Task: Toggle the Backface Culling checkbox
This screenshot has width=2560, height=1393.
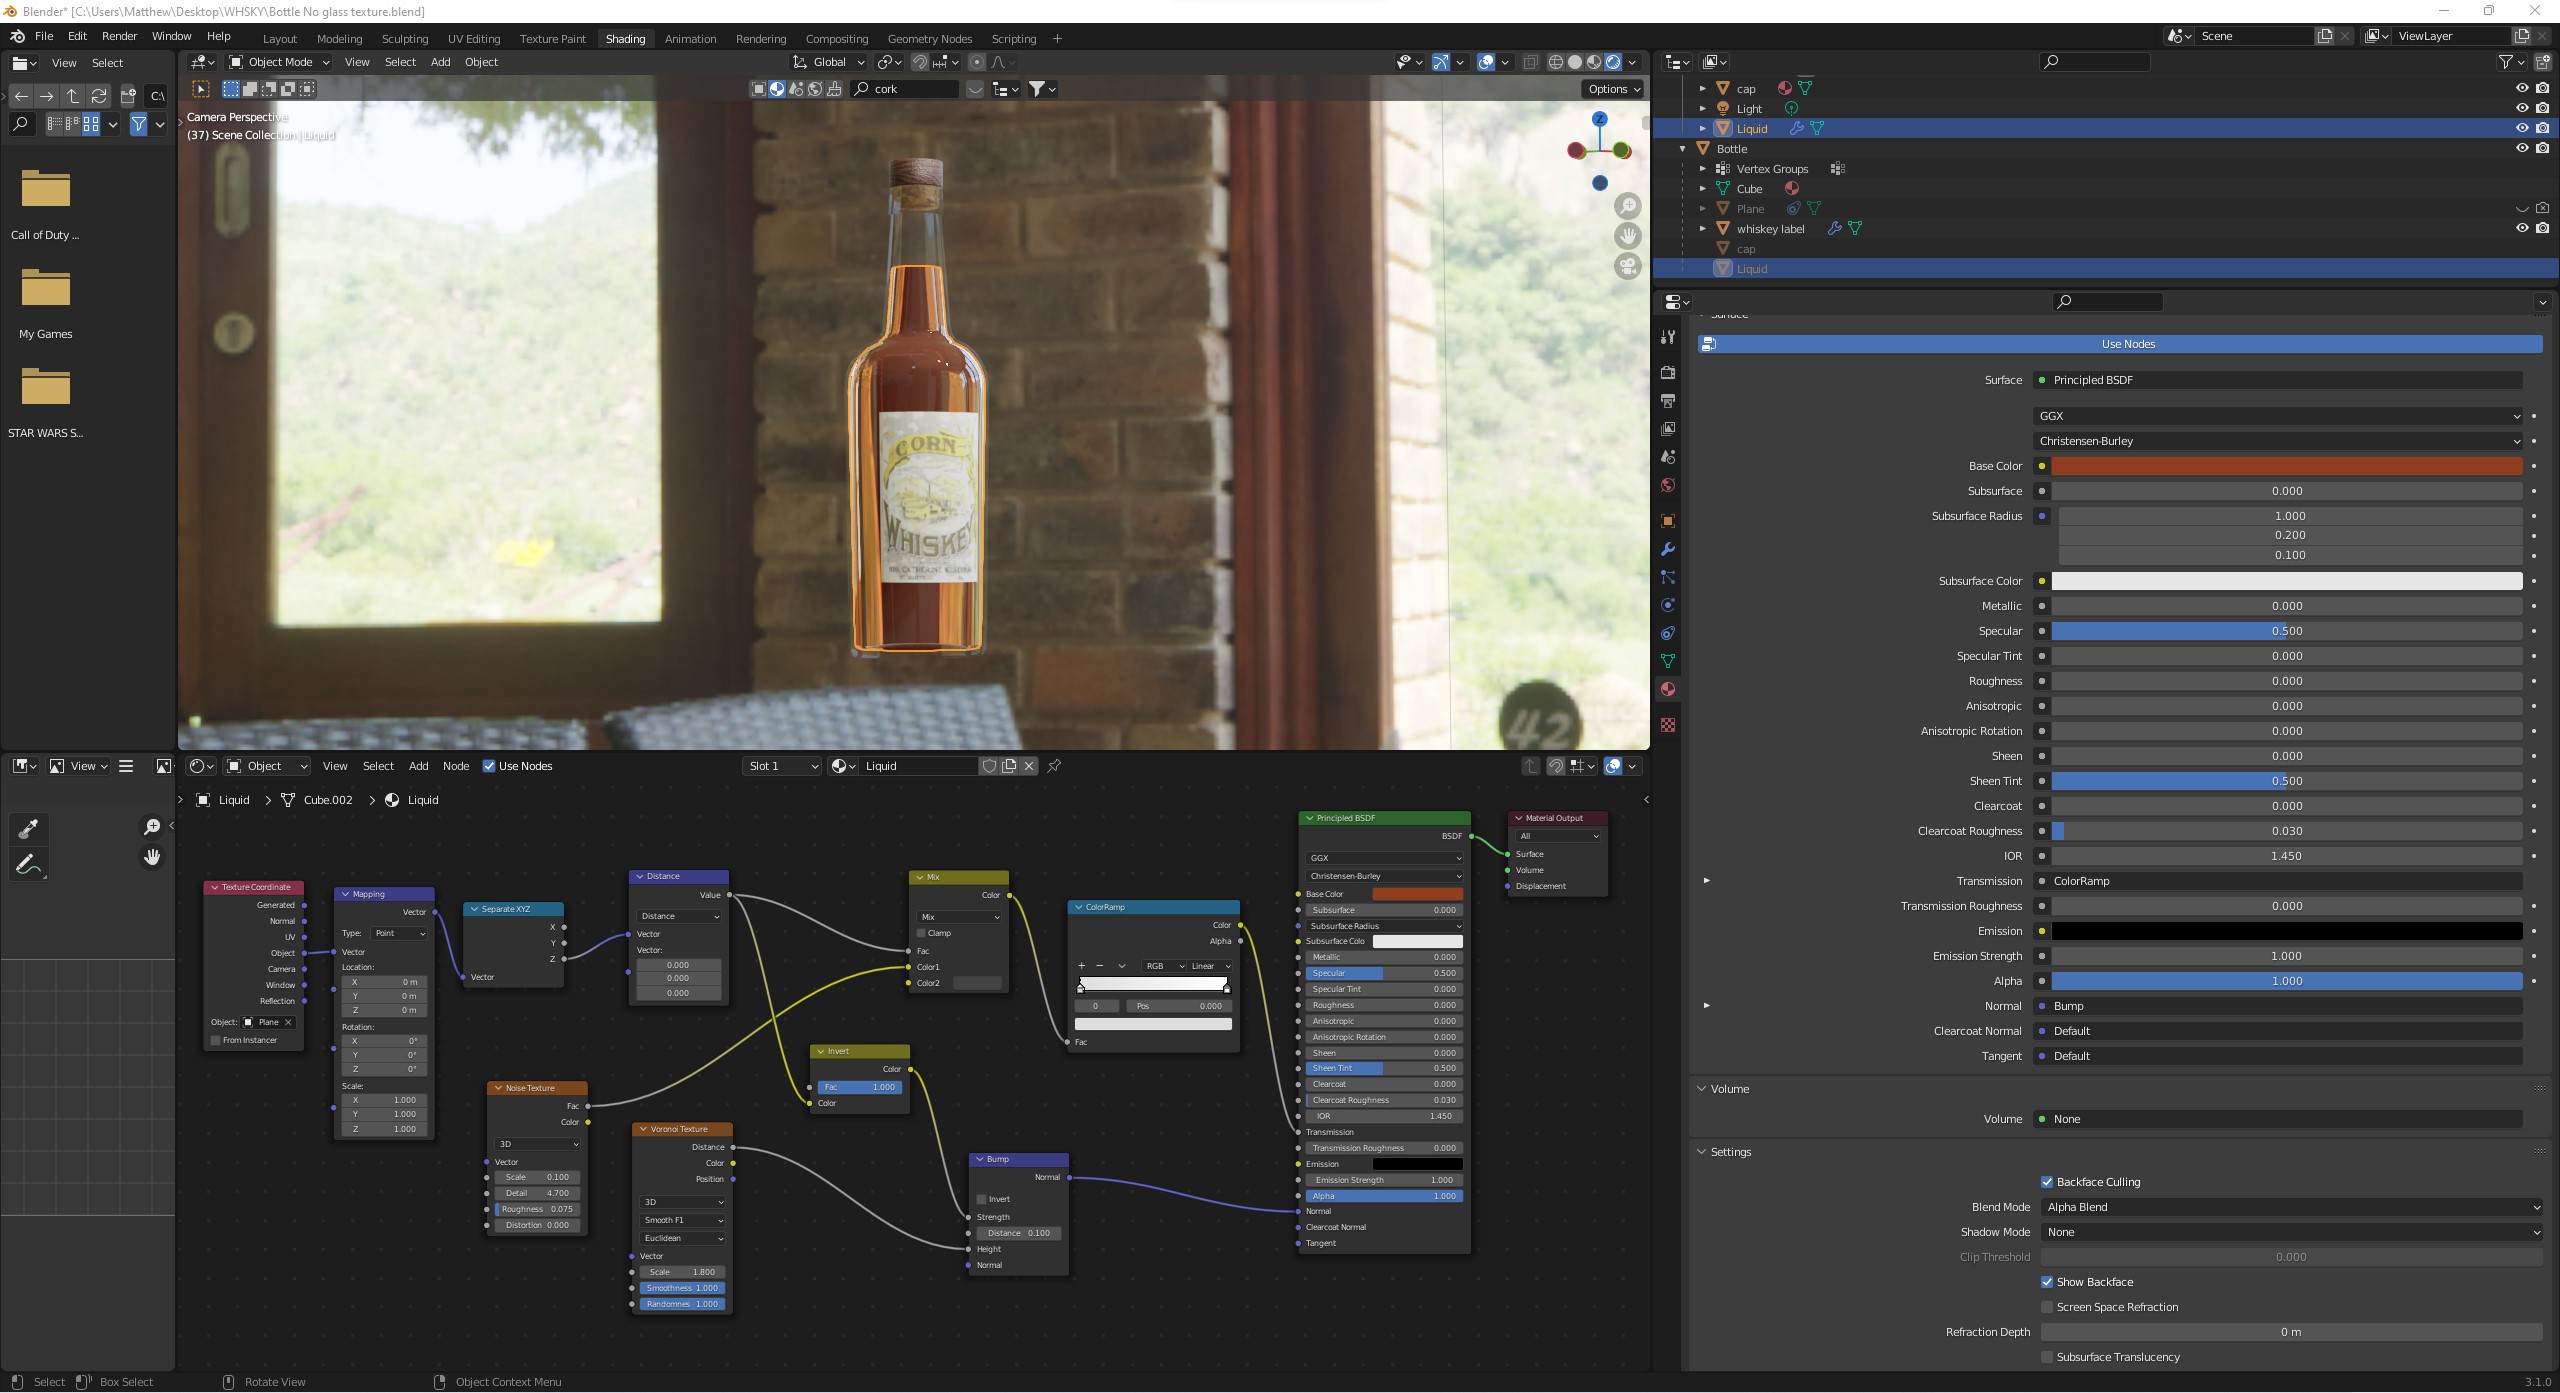Action: coord(2047,1182)
